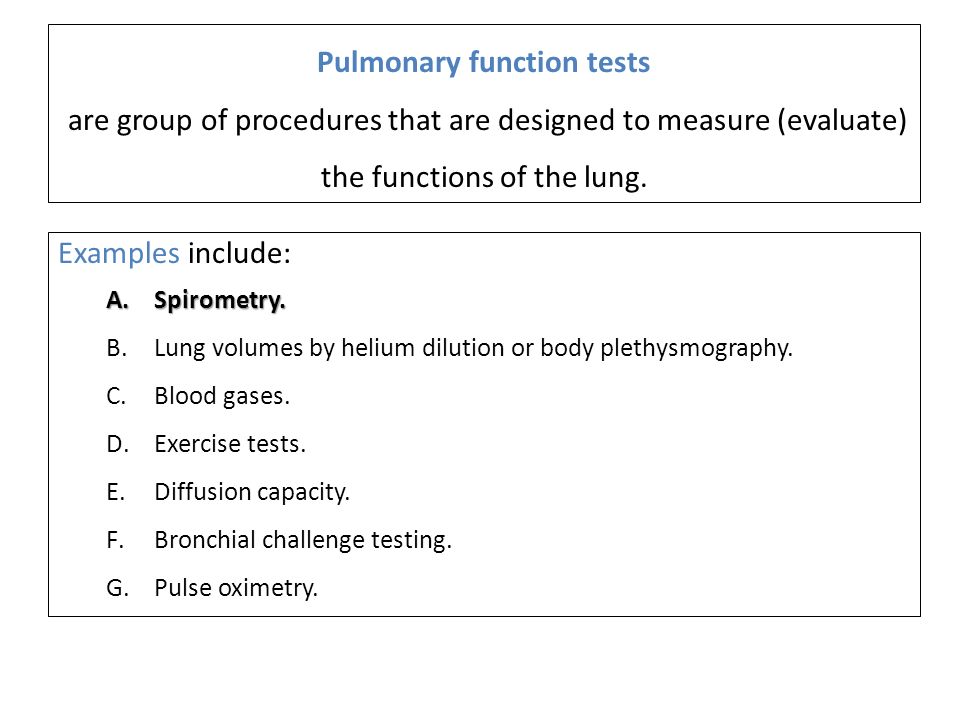Image resolution: width=960 pixels, height=720 pixels.
Task: Click the list letter D marker
Action: point(117,444)
